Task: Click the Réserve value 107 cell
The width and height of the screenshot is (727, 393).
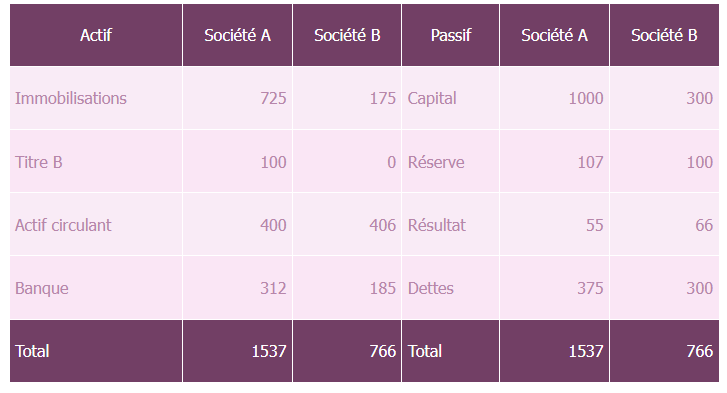Action: pyautogui.click(x=555, y=162)
